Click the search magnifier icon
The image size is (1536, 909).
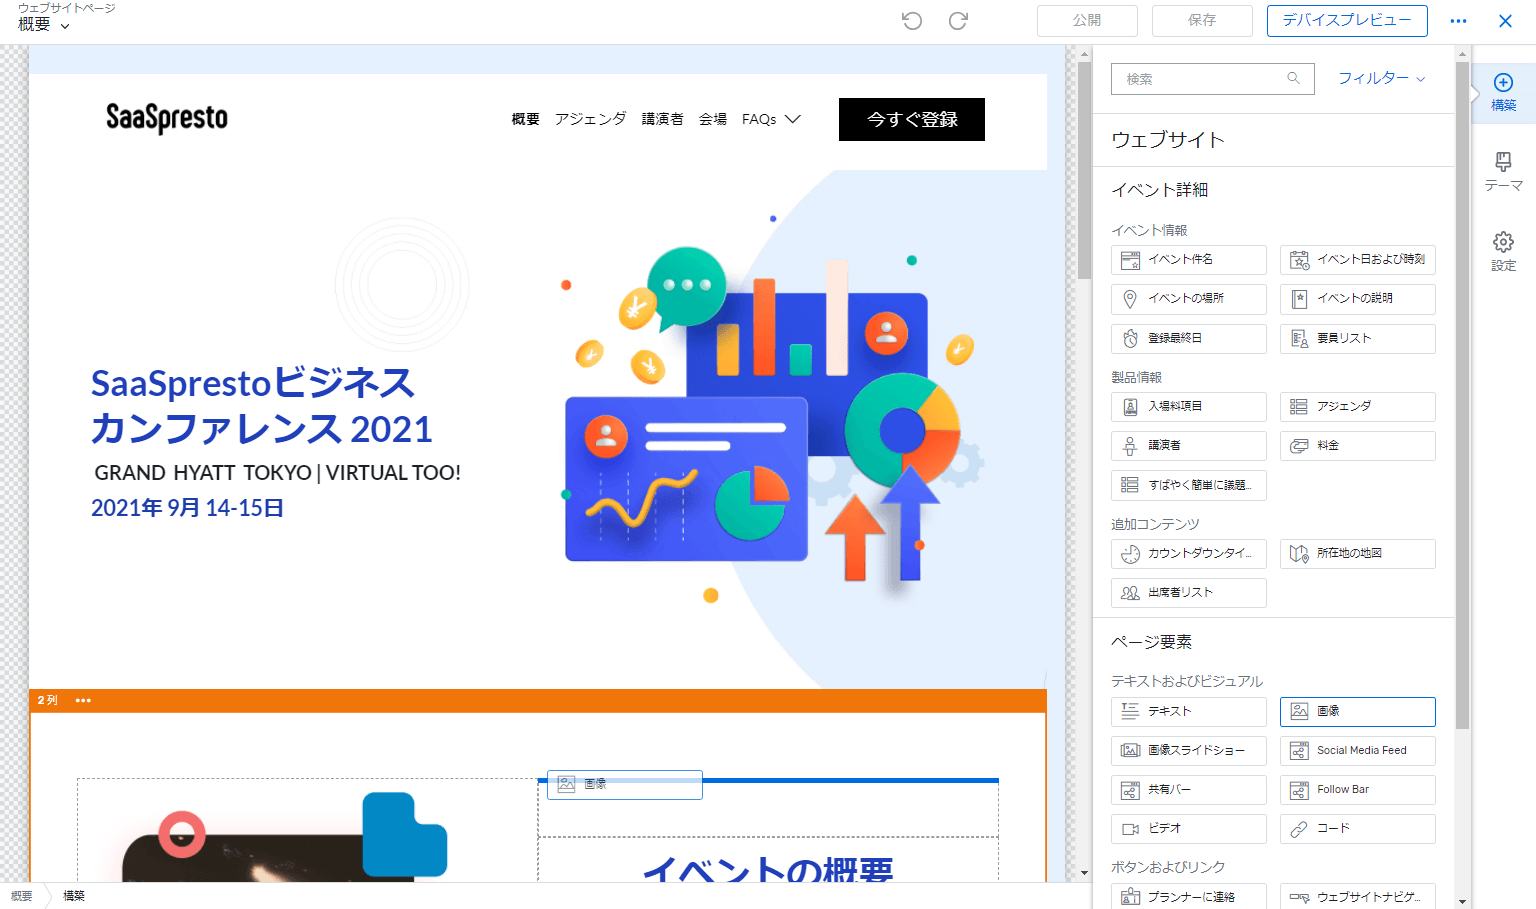1293,78
